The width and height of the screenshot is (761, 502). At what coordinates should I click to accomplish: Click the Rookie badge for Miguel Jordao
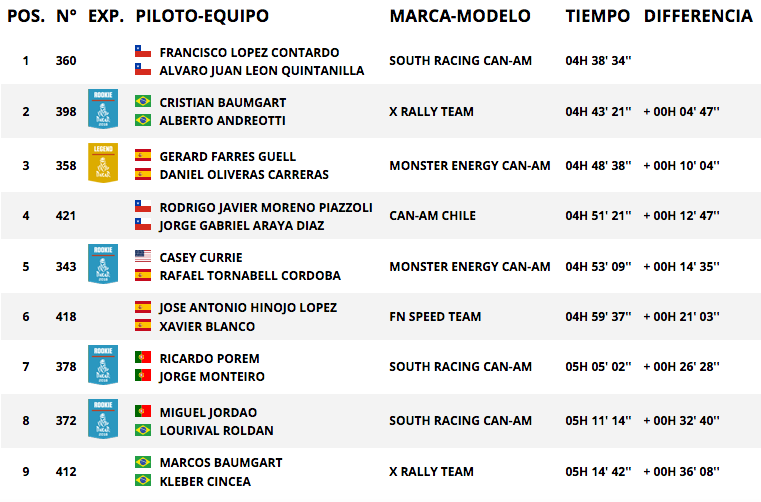[103, 418]
